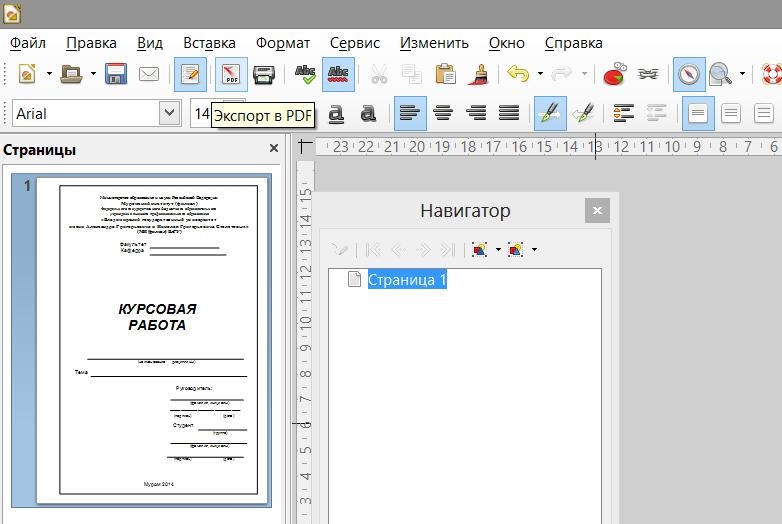
Task: Open the Вставка menu
Action: tap(209, 43)
